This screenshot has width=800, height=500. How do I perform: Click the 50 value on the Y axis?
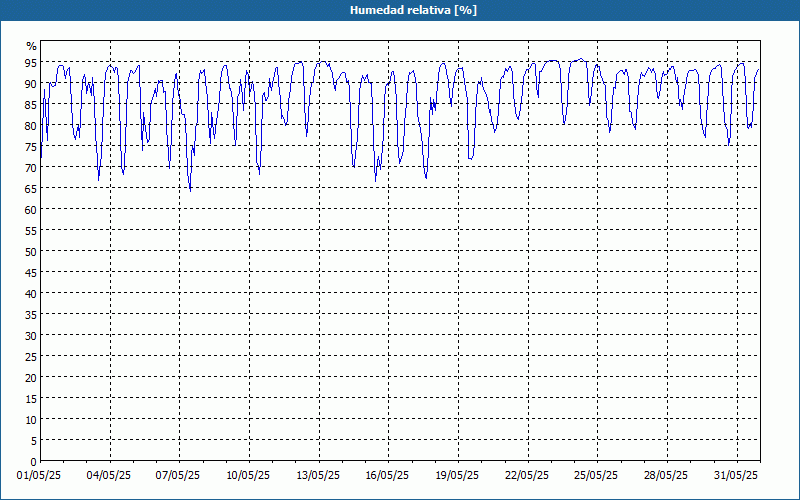pos(31,252)
